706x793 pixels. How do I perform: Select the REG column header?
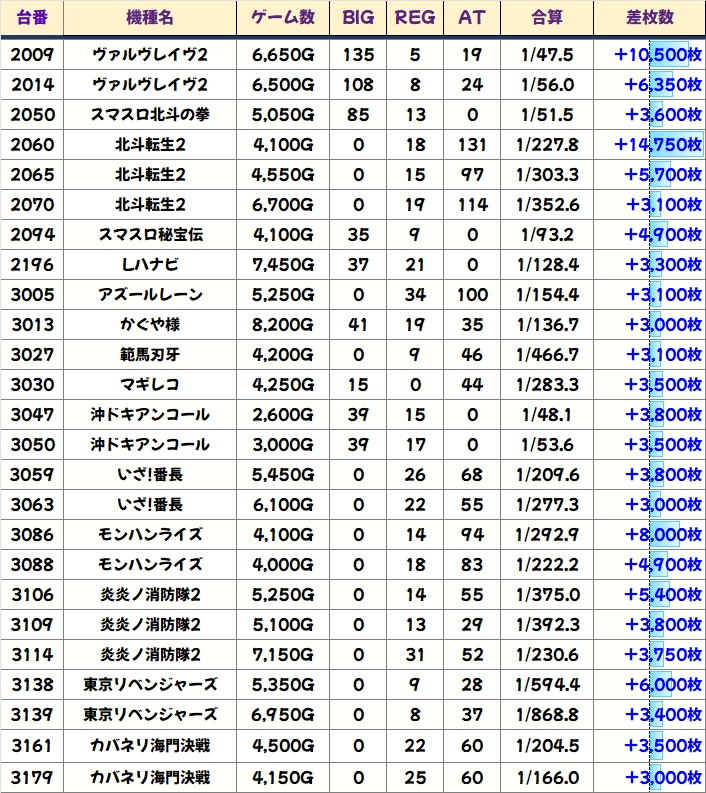coord(415,18)
